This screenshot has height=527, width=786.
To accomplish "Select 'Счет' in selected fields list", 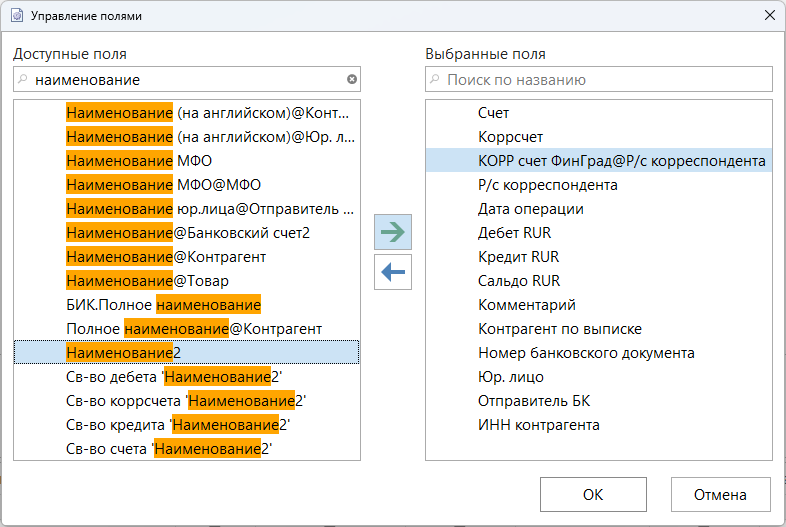I will (x=493, y=113).
